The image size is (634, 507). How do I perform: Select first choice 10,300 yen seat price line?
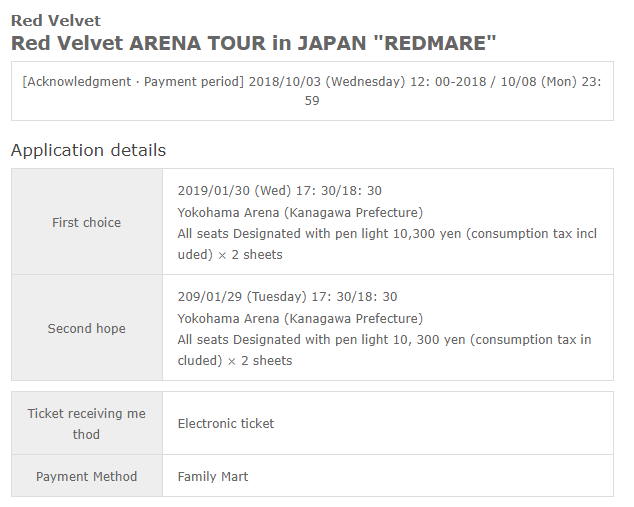[387, 244]
